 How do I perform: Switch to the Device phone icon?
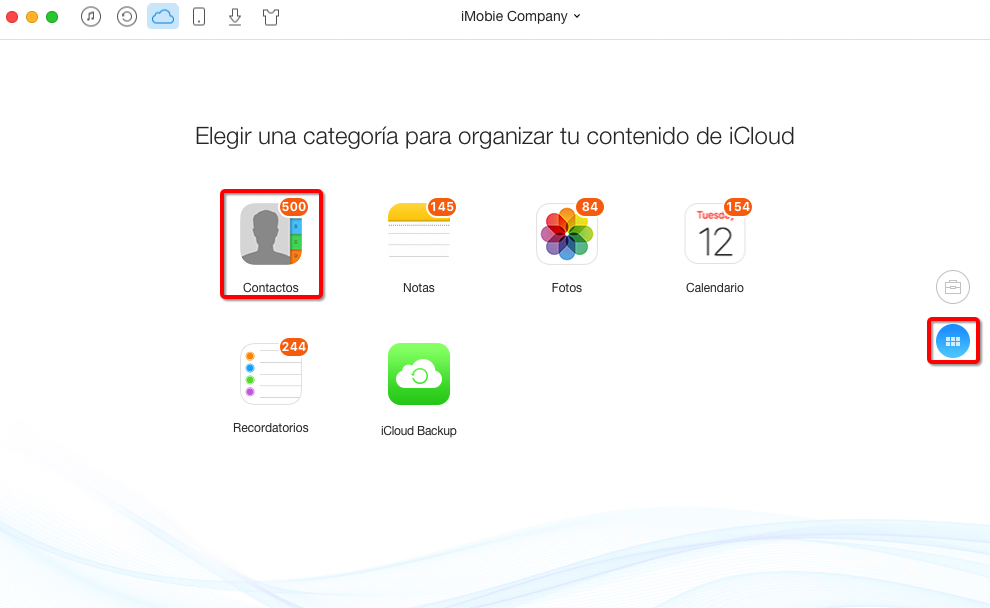click(x=199, y=16)
